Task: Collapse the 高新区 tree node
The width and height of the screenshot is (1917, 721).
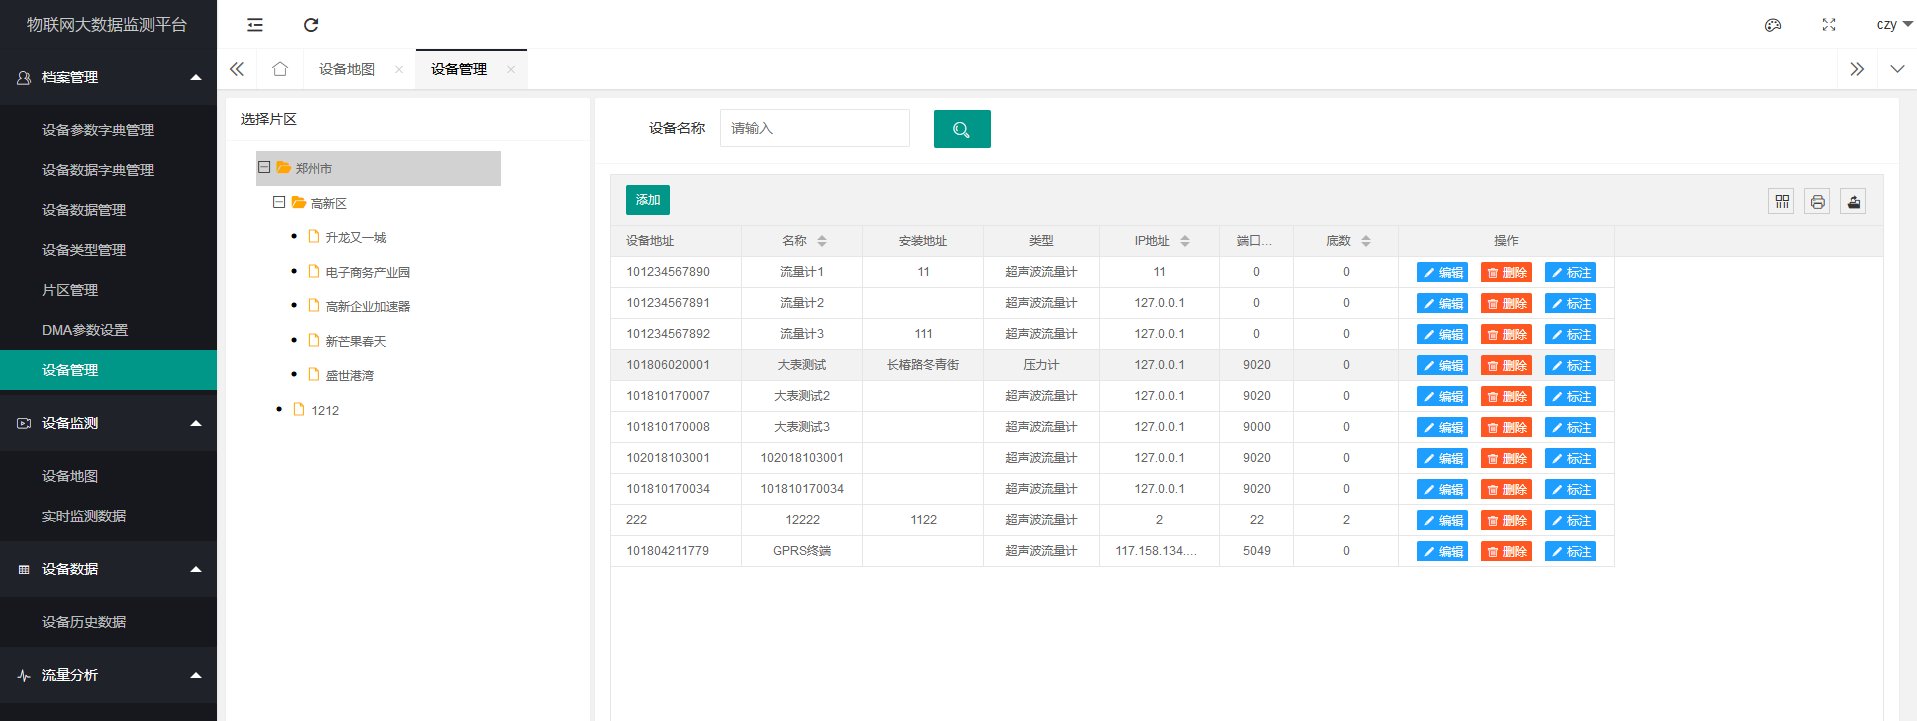Action: click(x=279, y=203)
